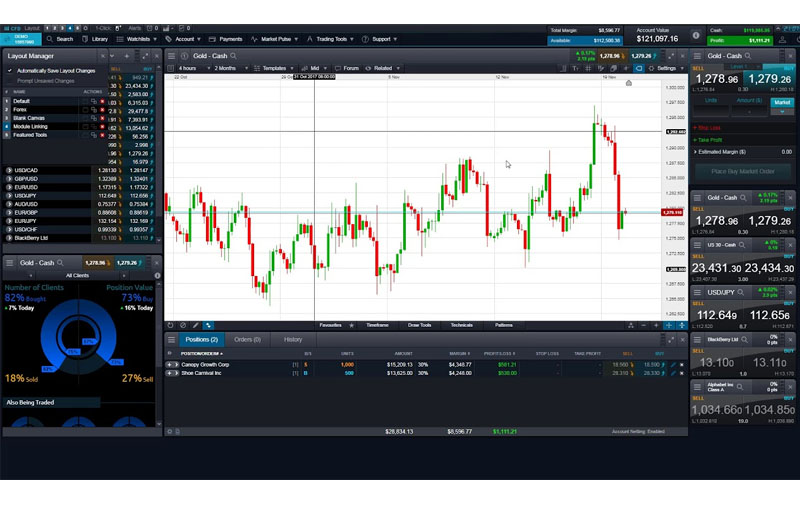Switch to the History tab
Image resolution: width=800 pixels, height=513 pixels.
click(293, 339)
